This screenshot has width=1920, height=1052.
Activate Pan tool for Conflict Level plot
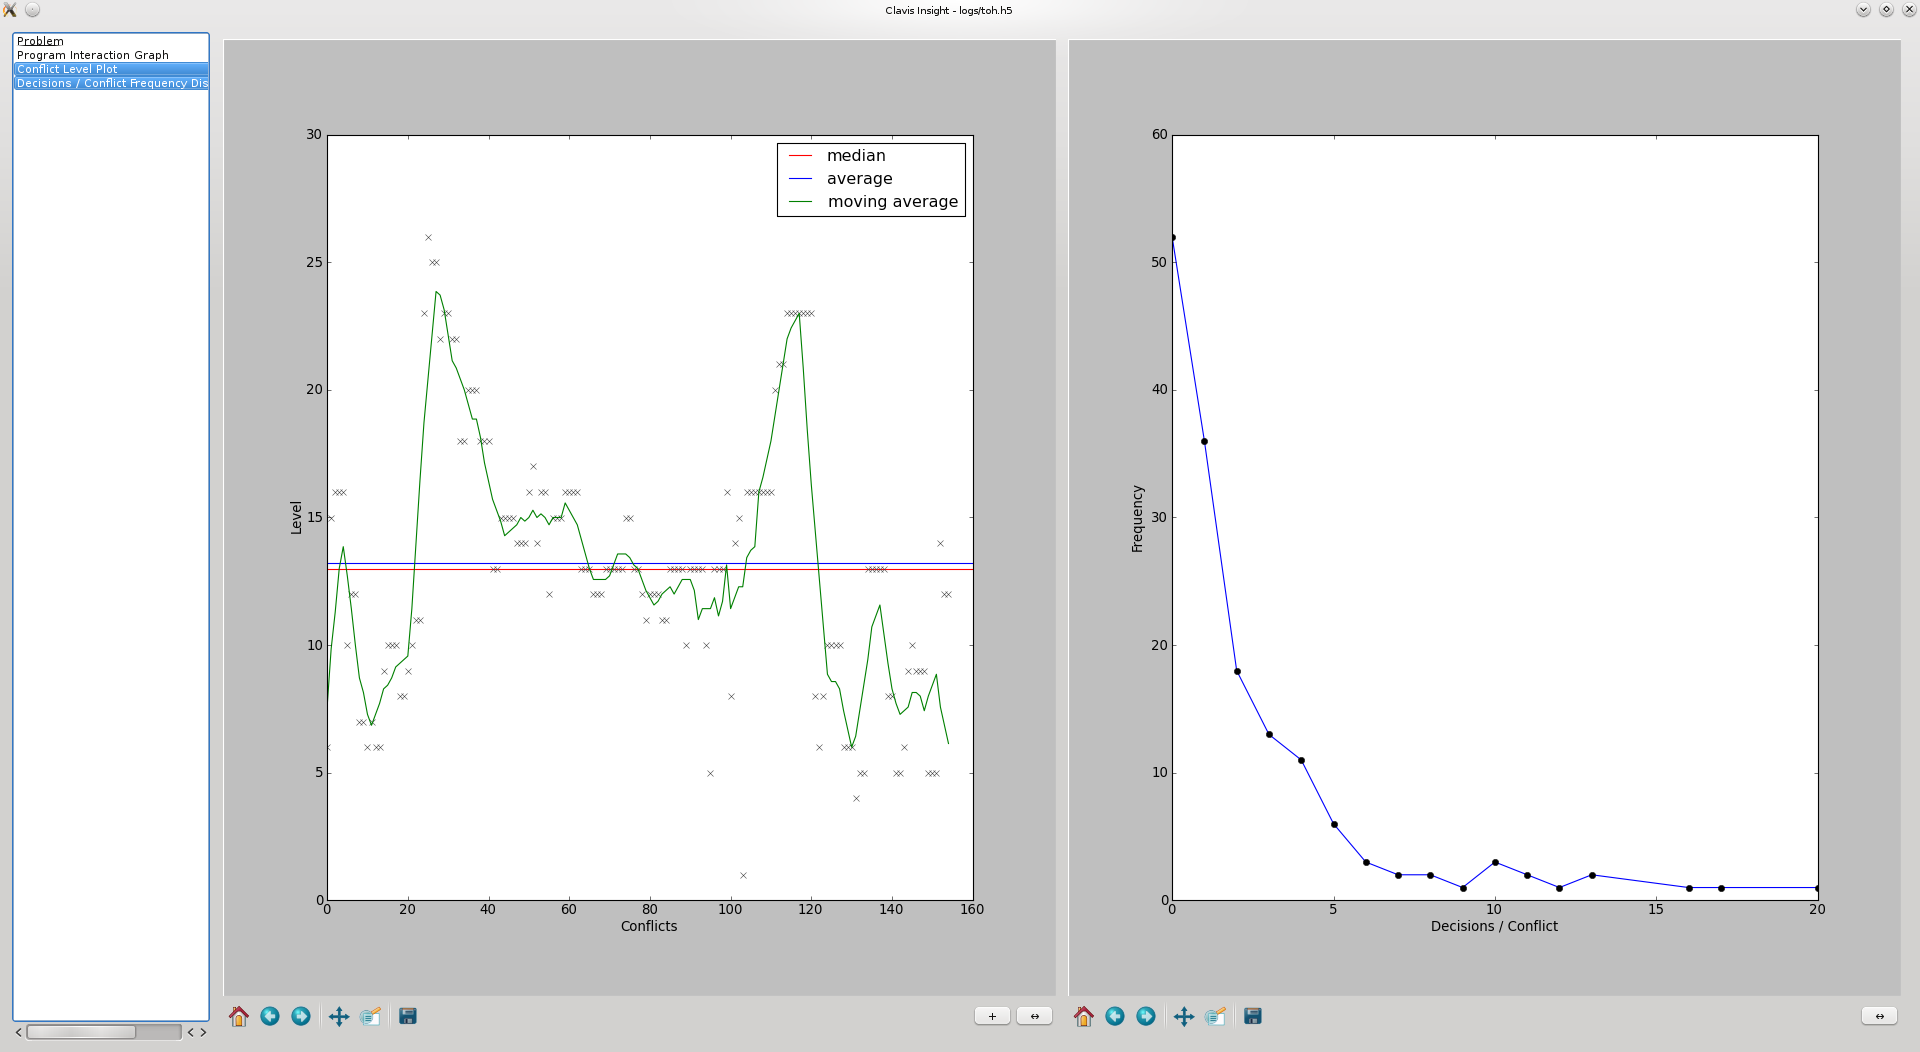pos(339,1016)
